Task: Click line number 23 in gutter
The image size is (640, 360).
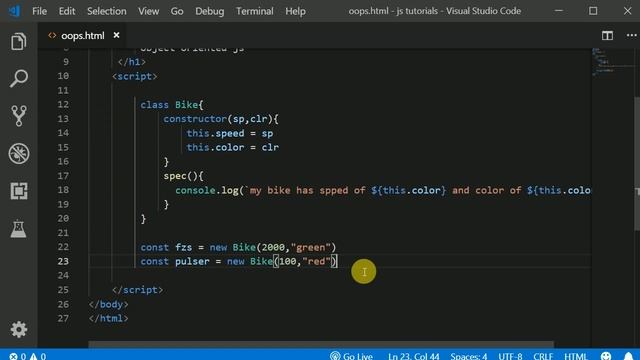Action: click(x=63, y=261)
